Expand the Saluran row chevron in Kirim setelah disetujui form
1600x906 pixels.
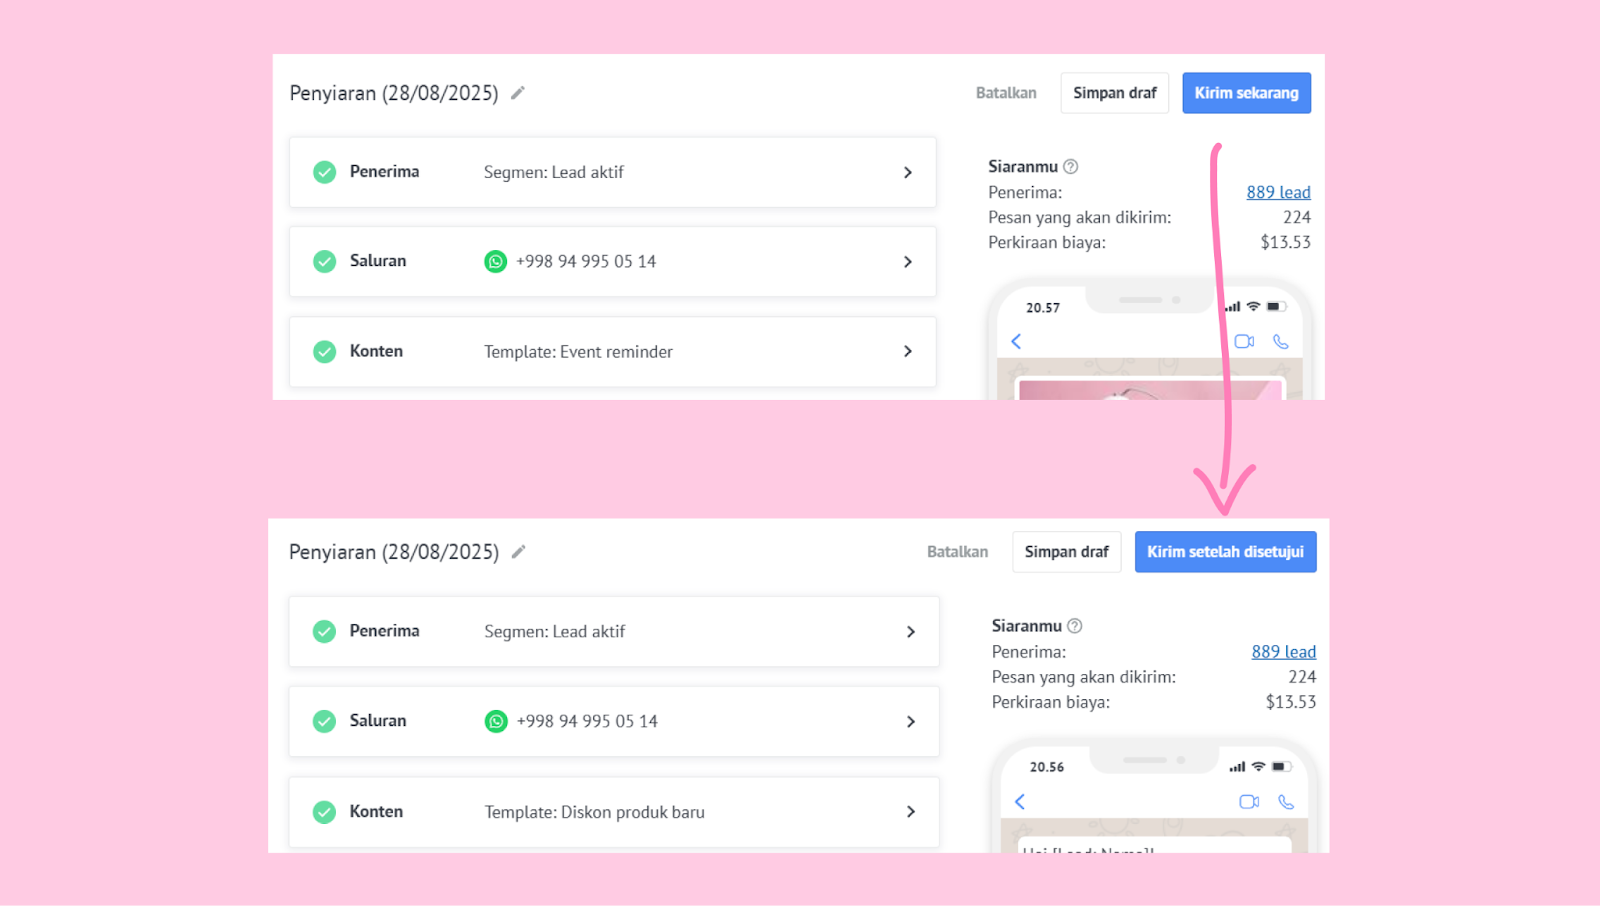[910, 722]
